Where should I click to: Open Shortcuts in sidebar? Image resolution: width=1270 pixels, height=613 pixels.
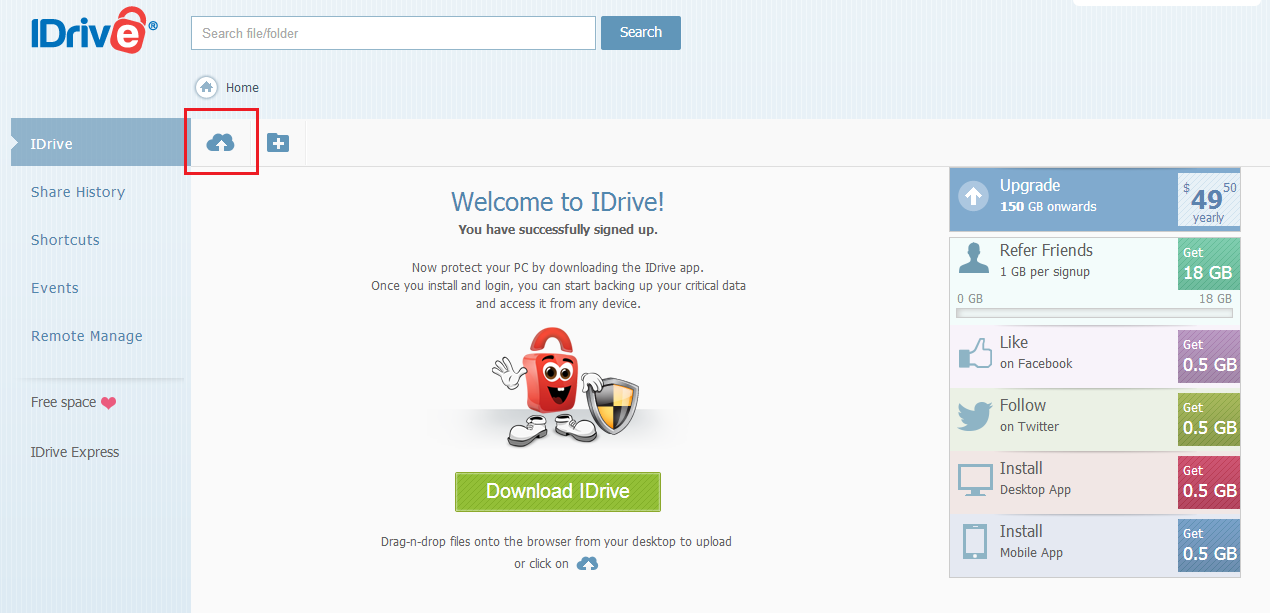[x=65, y=240]
